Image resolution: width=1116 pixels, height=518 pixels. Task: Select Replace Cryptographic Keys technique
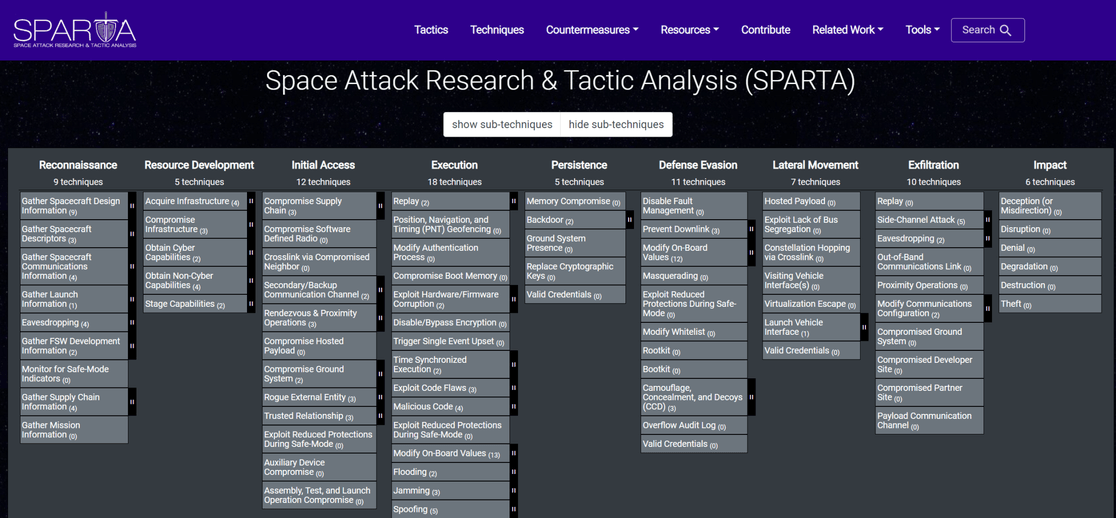click(575, 271)
